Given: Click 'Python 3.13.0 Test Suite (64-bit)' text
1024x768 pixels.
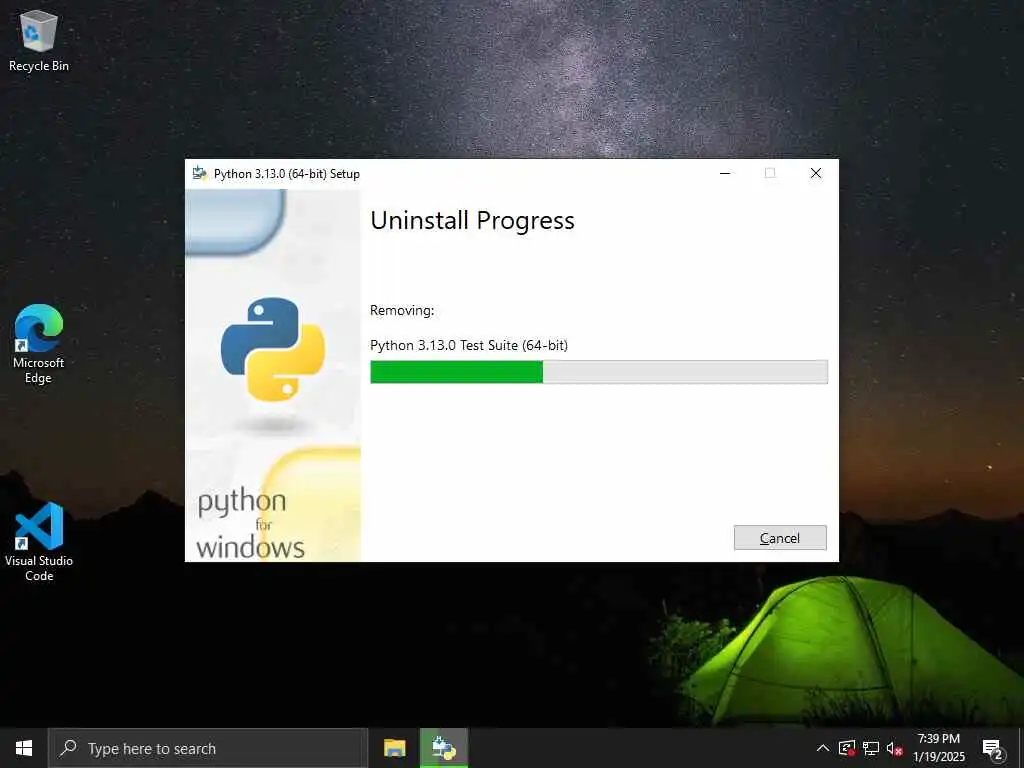Looking at the screenshot, I should tap(469, 345).
